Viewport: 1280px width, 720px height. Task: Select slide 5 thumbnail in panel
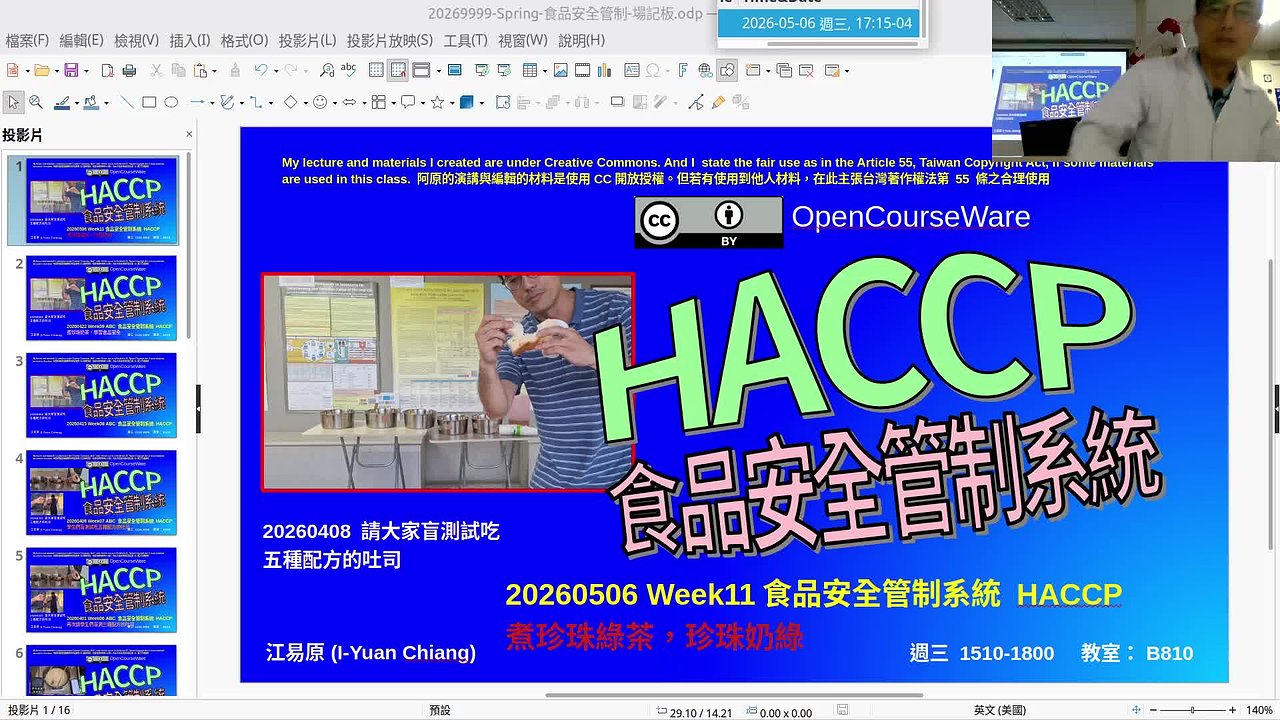[102, 589]
